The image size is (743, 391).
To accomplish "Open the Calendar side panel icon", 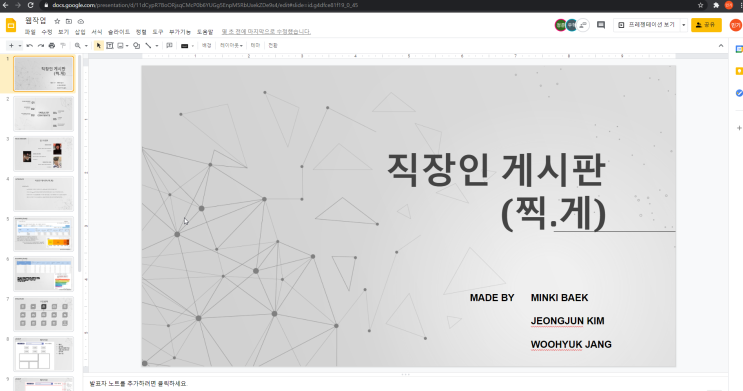I will coord(739,49).
